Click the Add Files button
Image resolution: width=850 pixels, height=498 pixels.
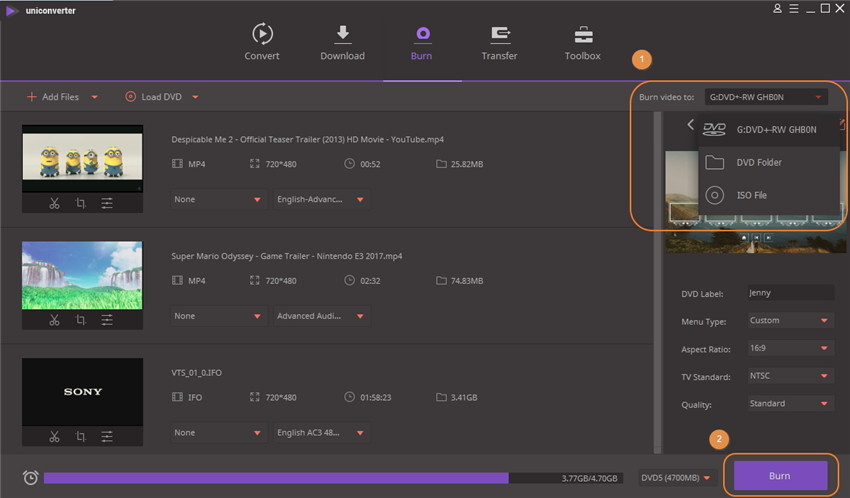[x=53, y=97]
